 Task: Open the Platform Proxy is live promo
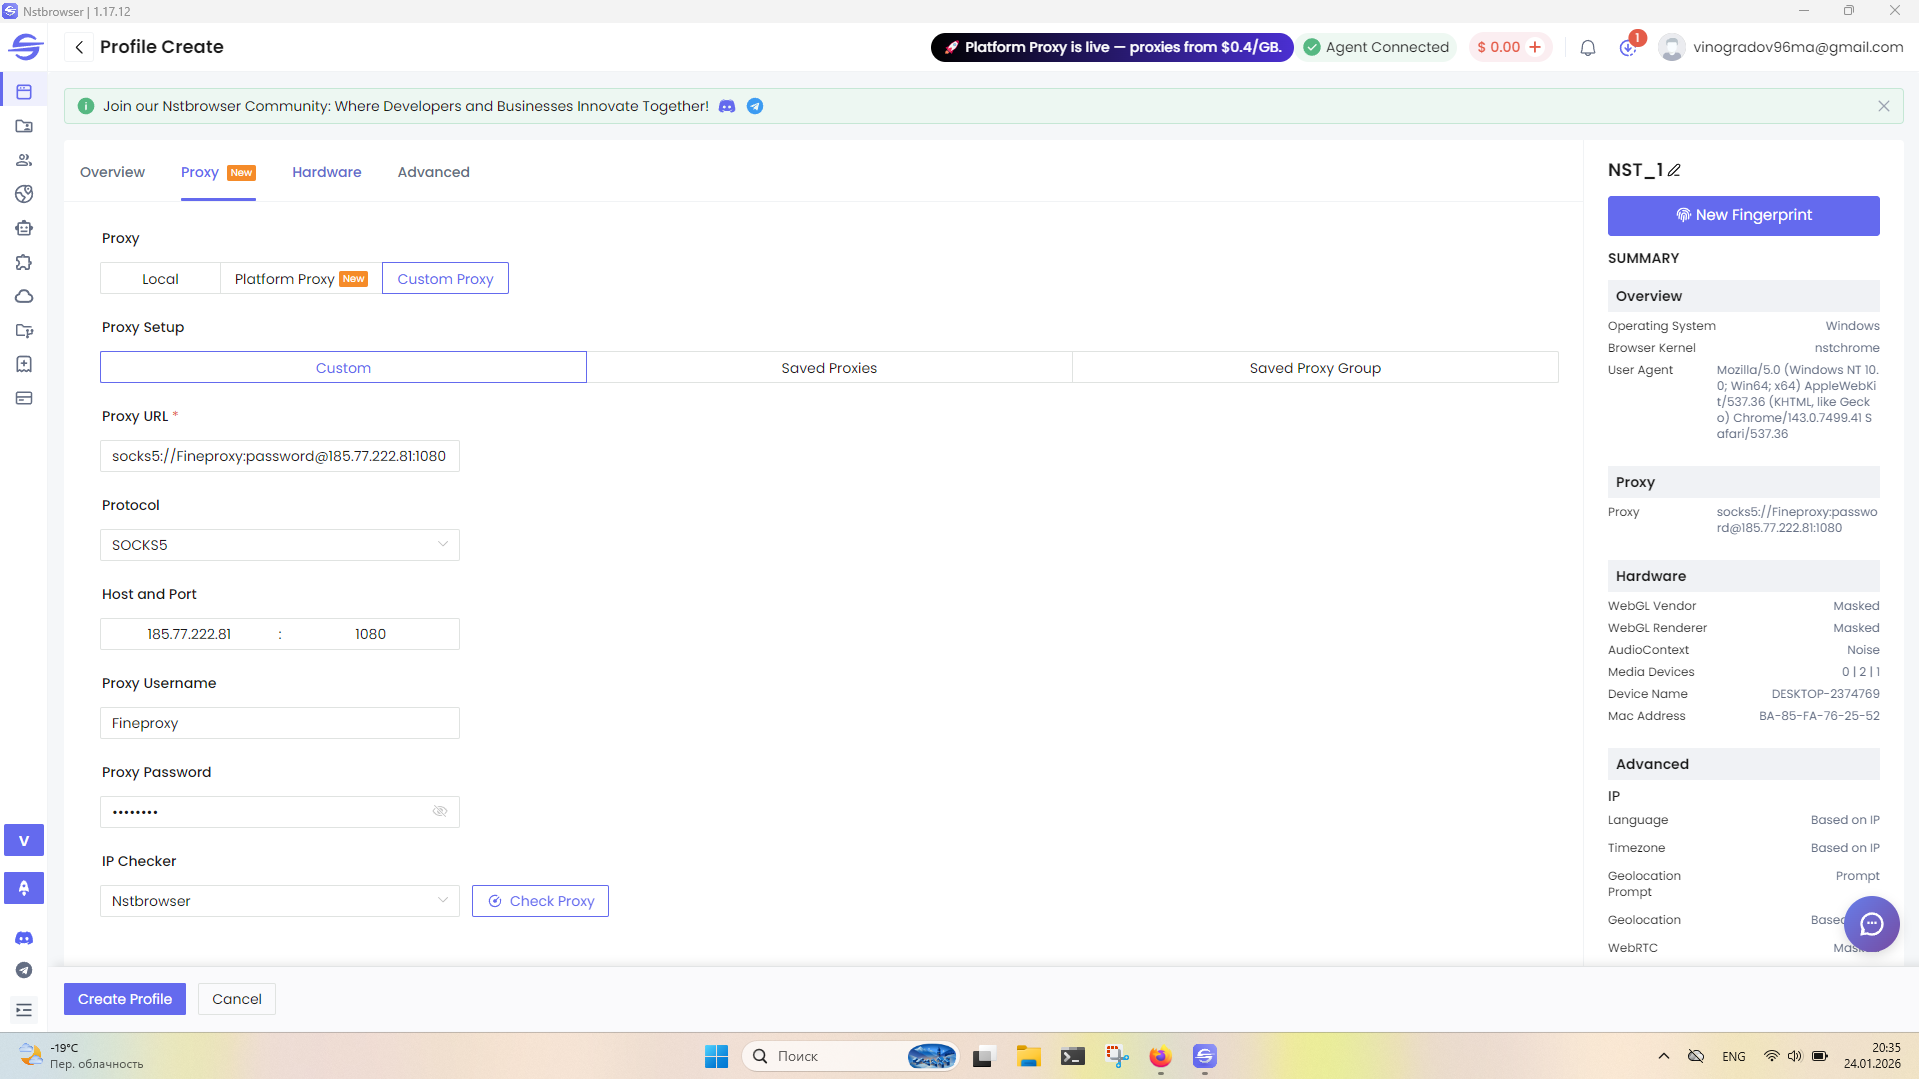tap(1112, 47)
